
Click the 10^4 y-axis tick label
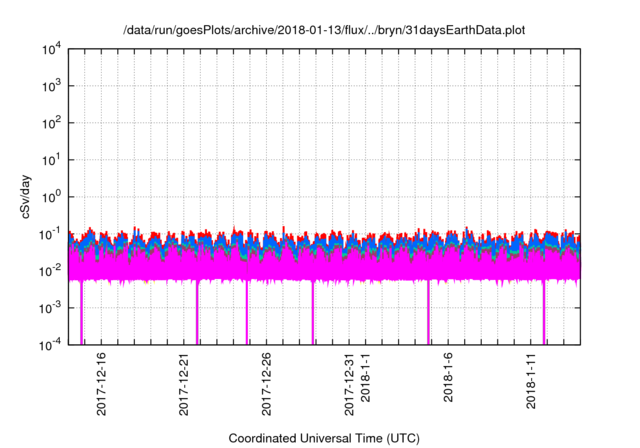(x=52, y=50)
